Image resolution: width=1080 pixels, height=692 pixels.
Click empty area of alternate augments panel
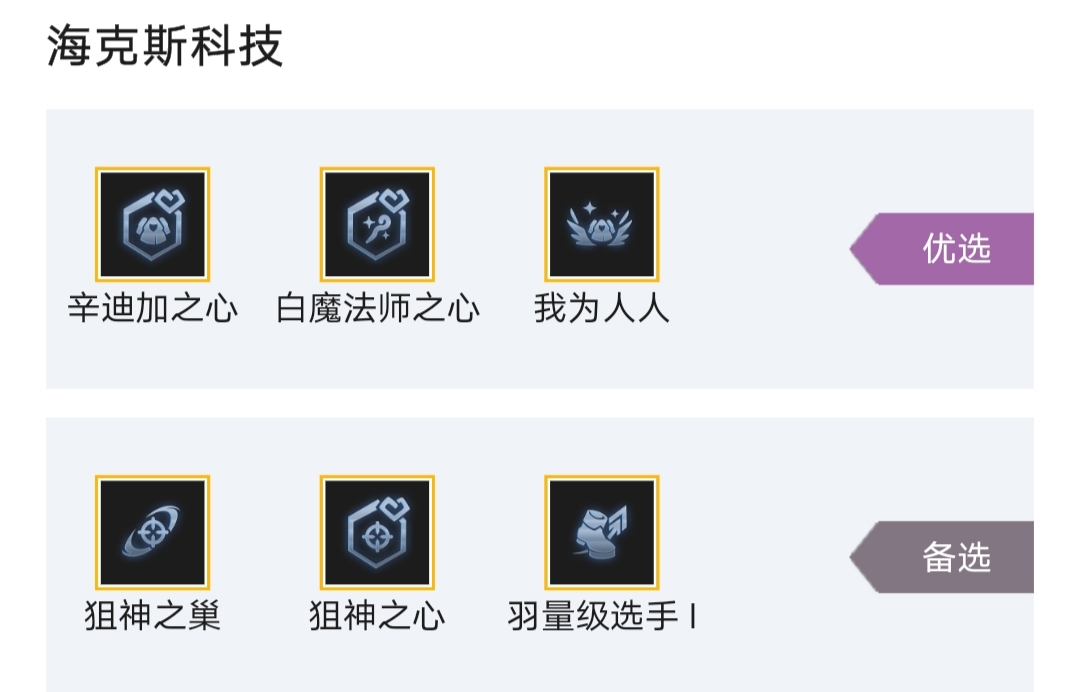coord(758,654)
